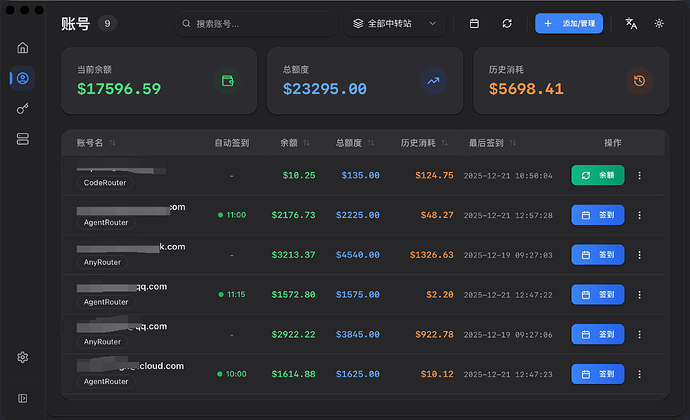Viewport: 690px width, 420px height.
Task: Toggle the sidebar panel collapse icon
Action: pos(22,398)
